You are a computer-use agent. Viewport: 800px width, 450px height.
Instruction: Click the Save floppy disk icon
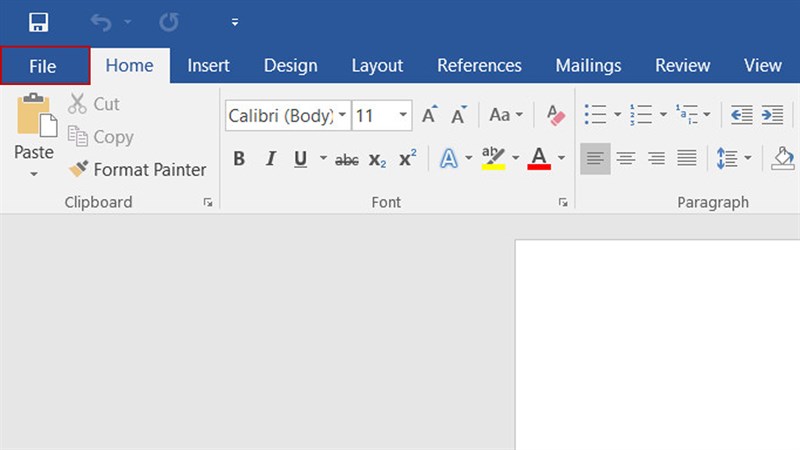point(39,22)
